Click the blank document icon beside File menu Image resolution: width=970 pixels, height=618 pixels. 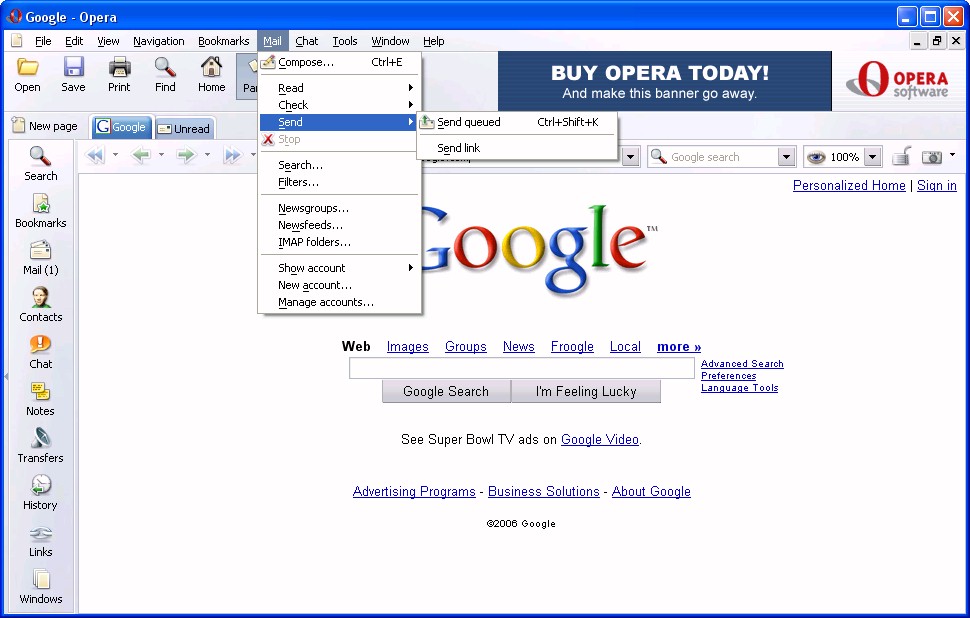(x=17, y=41)
